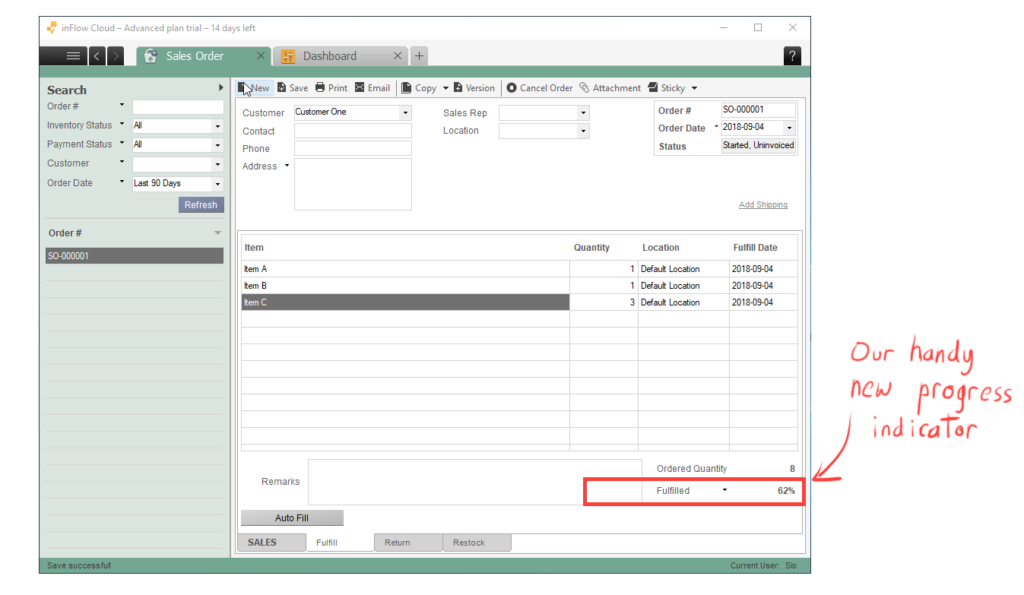This screenshot has width=1024, height=595.
Task: Add an Attachment to the order
Action: pyautogui.click(x=610, y=88)
